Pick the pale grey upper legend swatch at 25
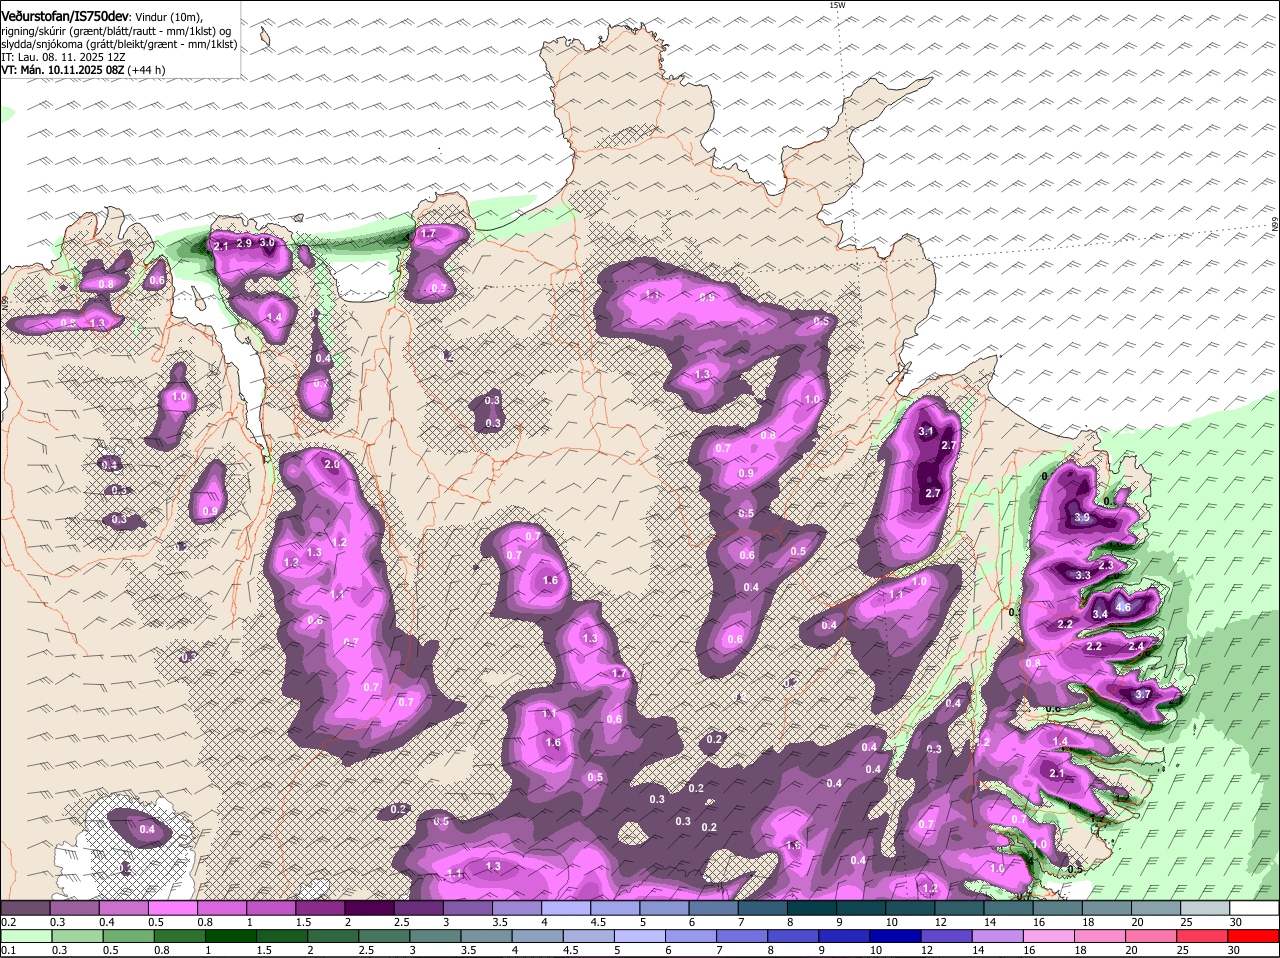 [x=1205, y=908]
